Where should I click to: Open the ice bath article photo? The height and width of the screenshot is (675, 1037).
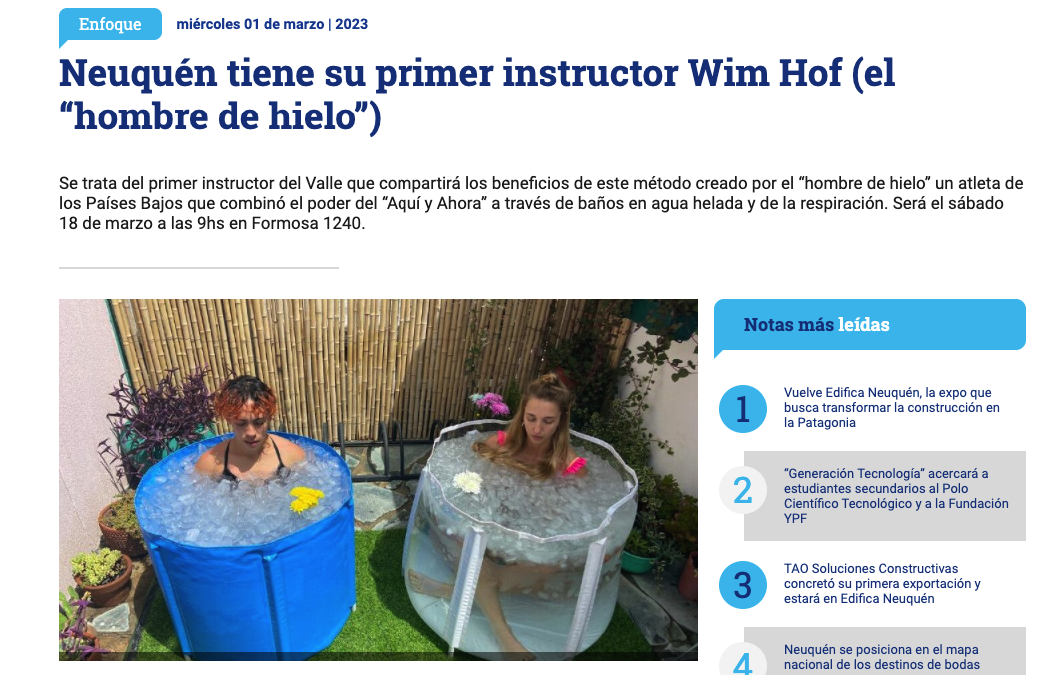pos(378,479)
